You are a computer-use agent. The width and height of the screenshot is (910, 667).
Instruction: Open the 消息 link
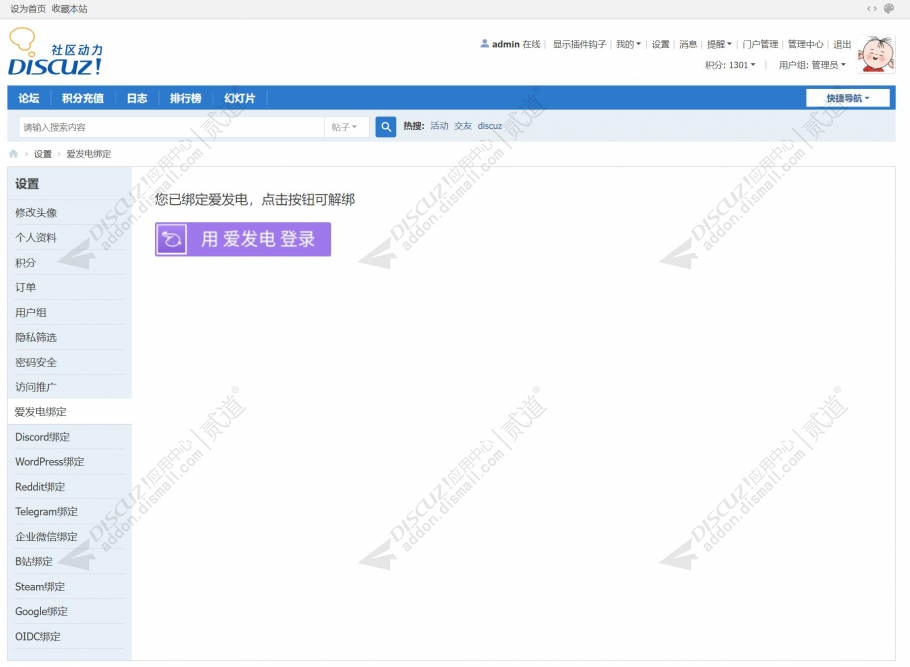tap(688, 44)
